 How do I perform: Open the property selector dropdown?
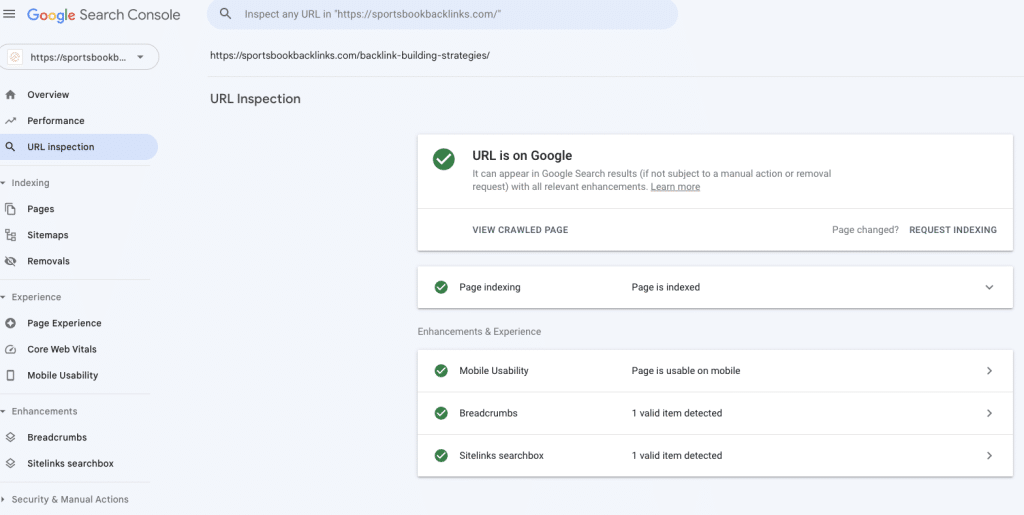[80, 57]
